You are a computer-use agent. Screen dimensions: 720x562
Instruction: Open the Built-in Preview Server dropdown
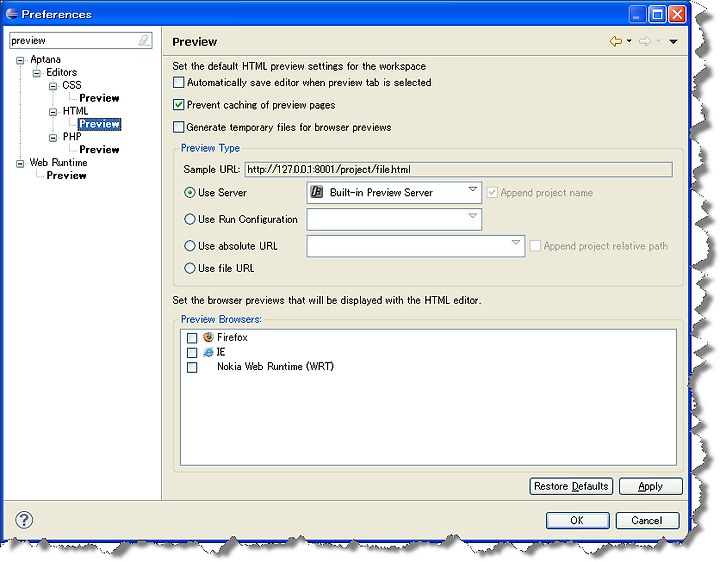coord(394,193)
